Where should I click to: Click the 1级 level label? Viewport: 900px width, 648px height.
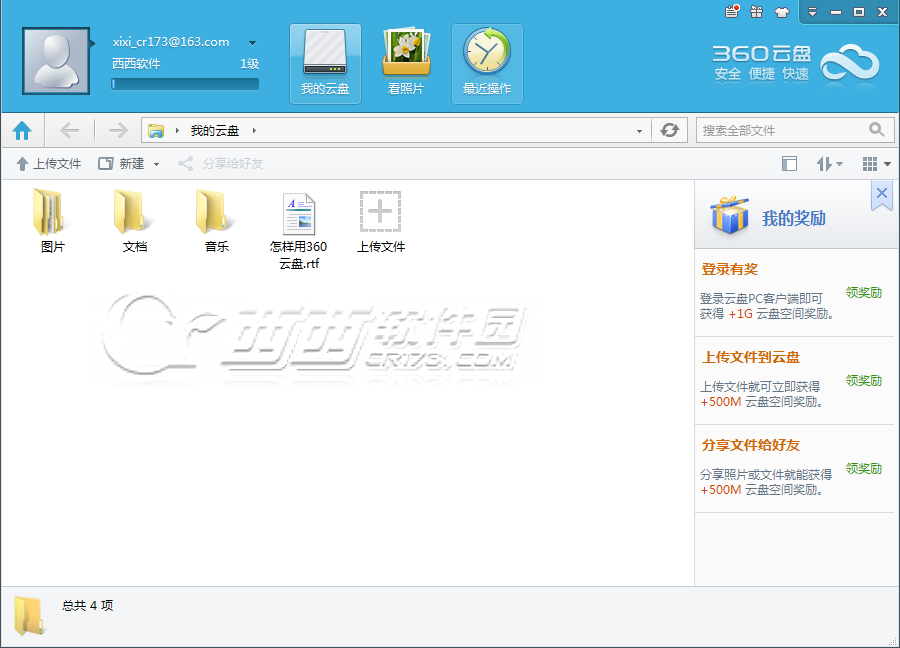coord(250,64)
